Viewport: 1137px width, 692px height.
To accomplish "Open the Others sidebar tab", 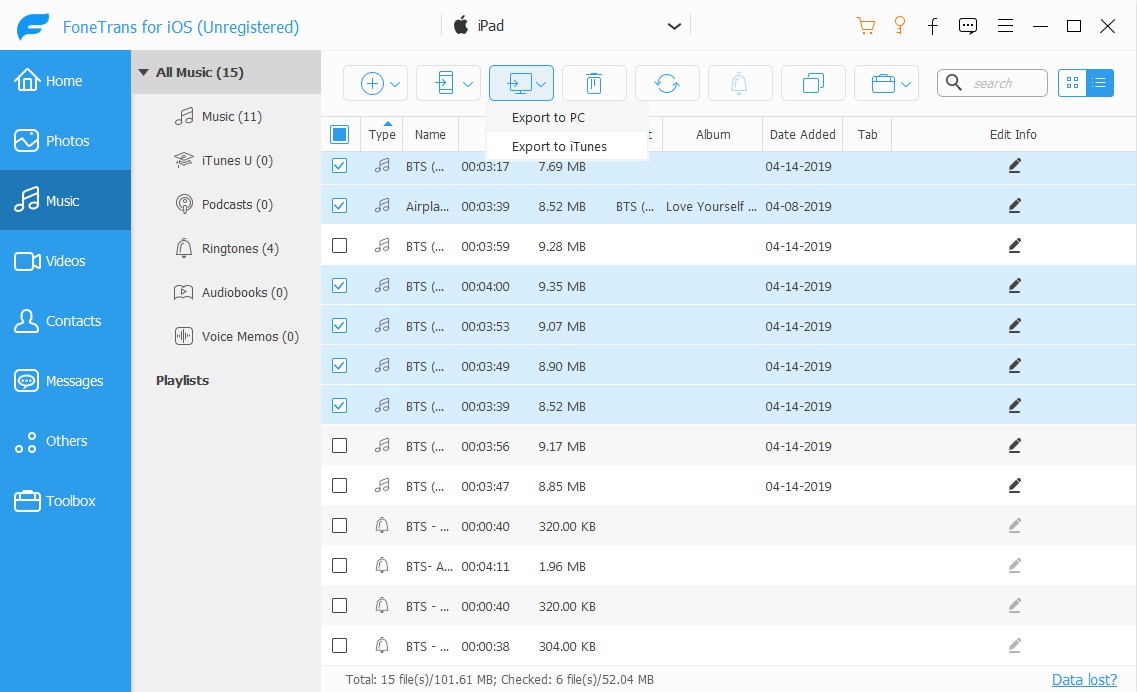I will coord(65,441).
